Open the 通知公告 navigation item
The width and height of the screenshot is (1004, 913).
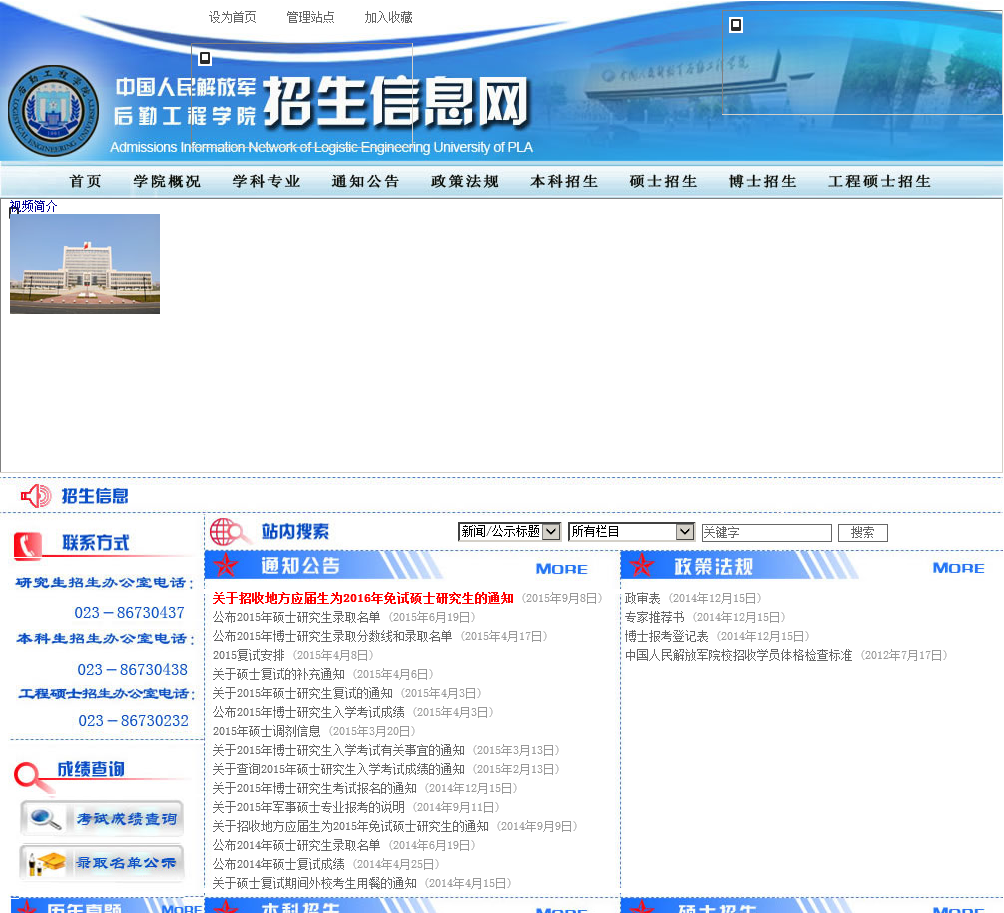(366, 181)
